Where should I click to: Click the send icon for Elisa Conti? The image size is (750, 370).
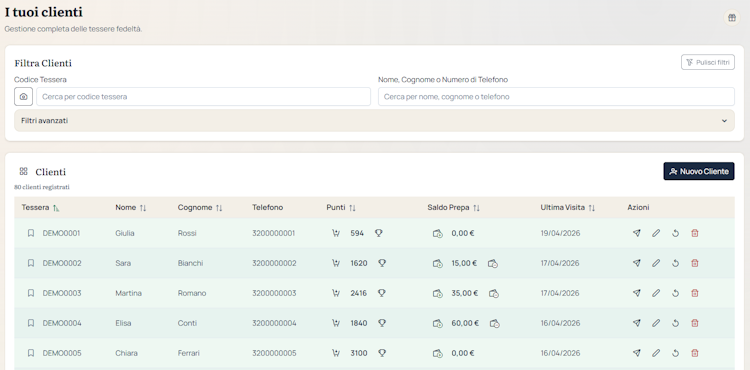(637, 323)
